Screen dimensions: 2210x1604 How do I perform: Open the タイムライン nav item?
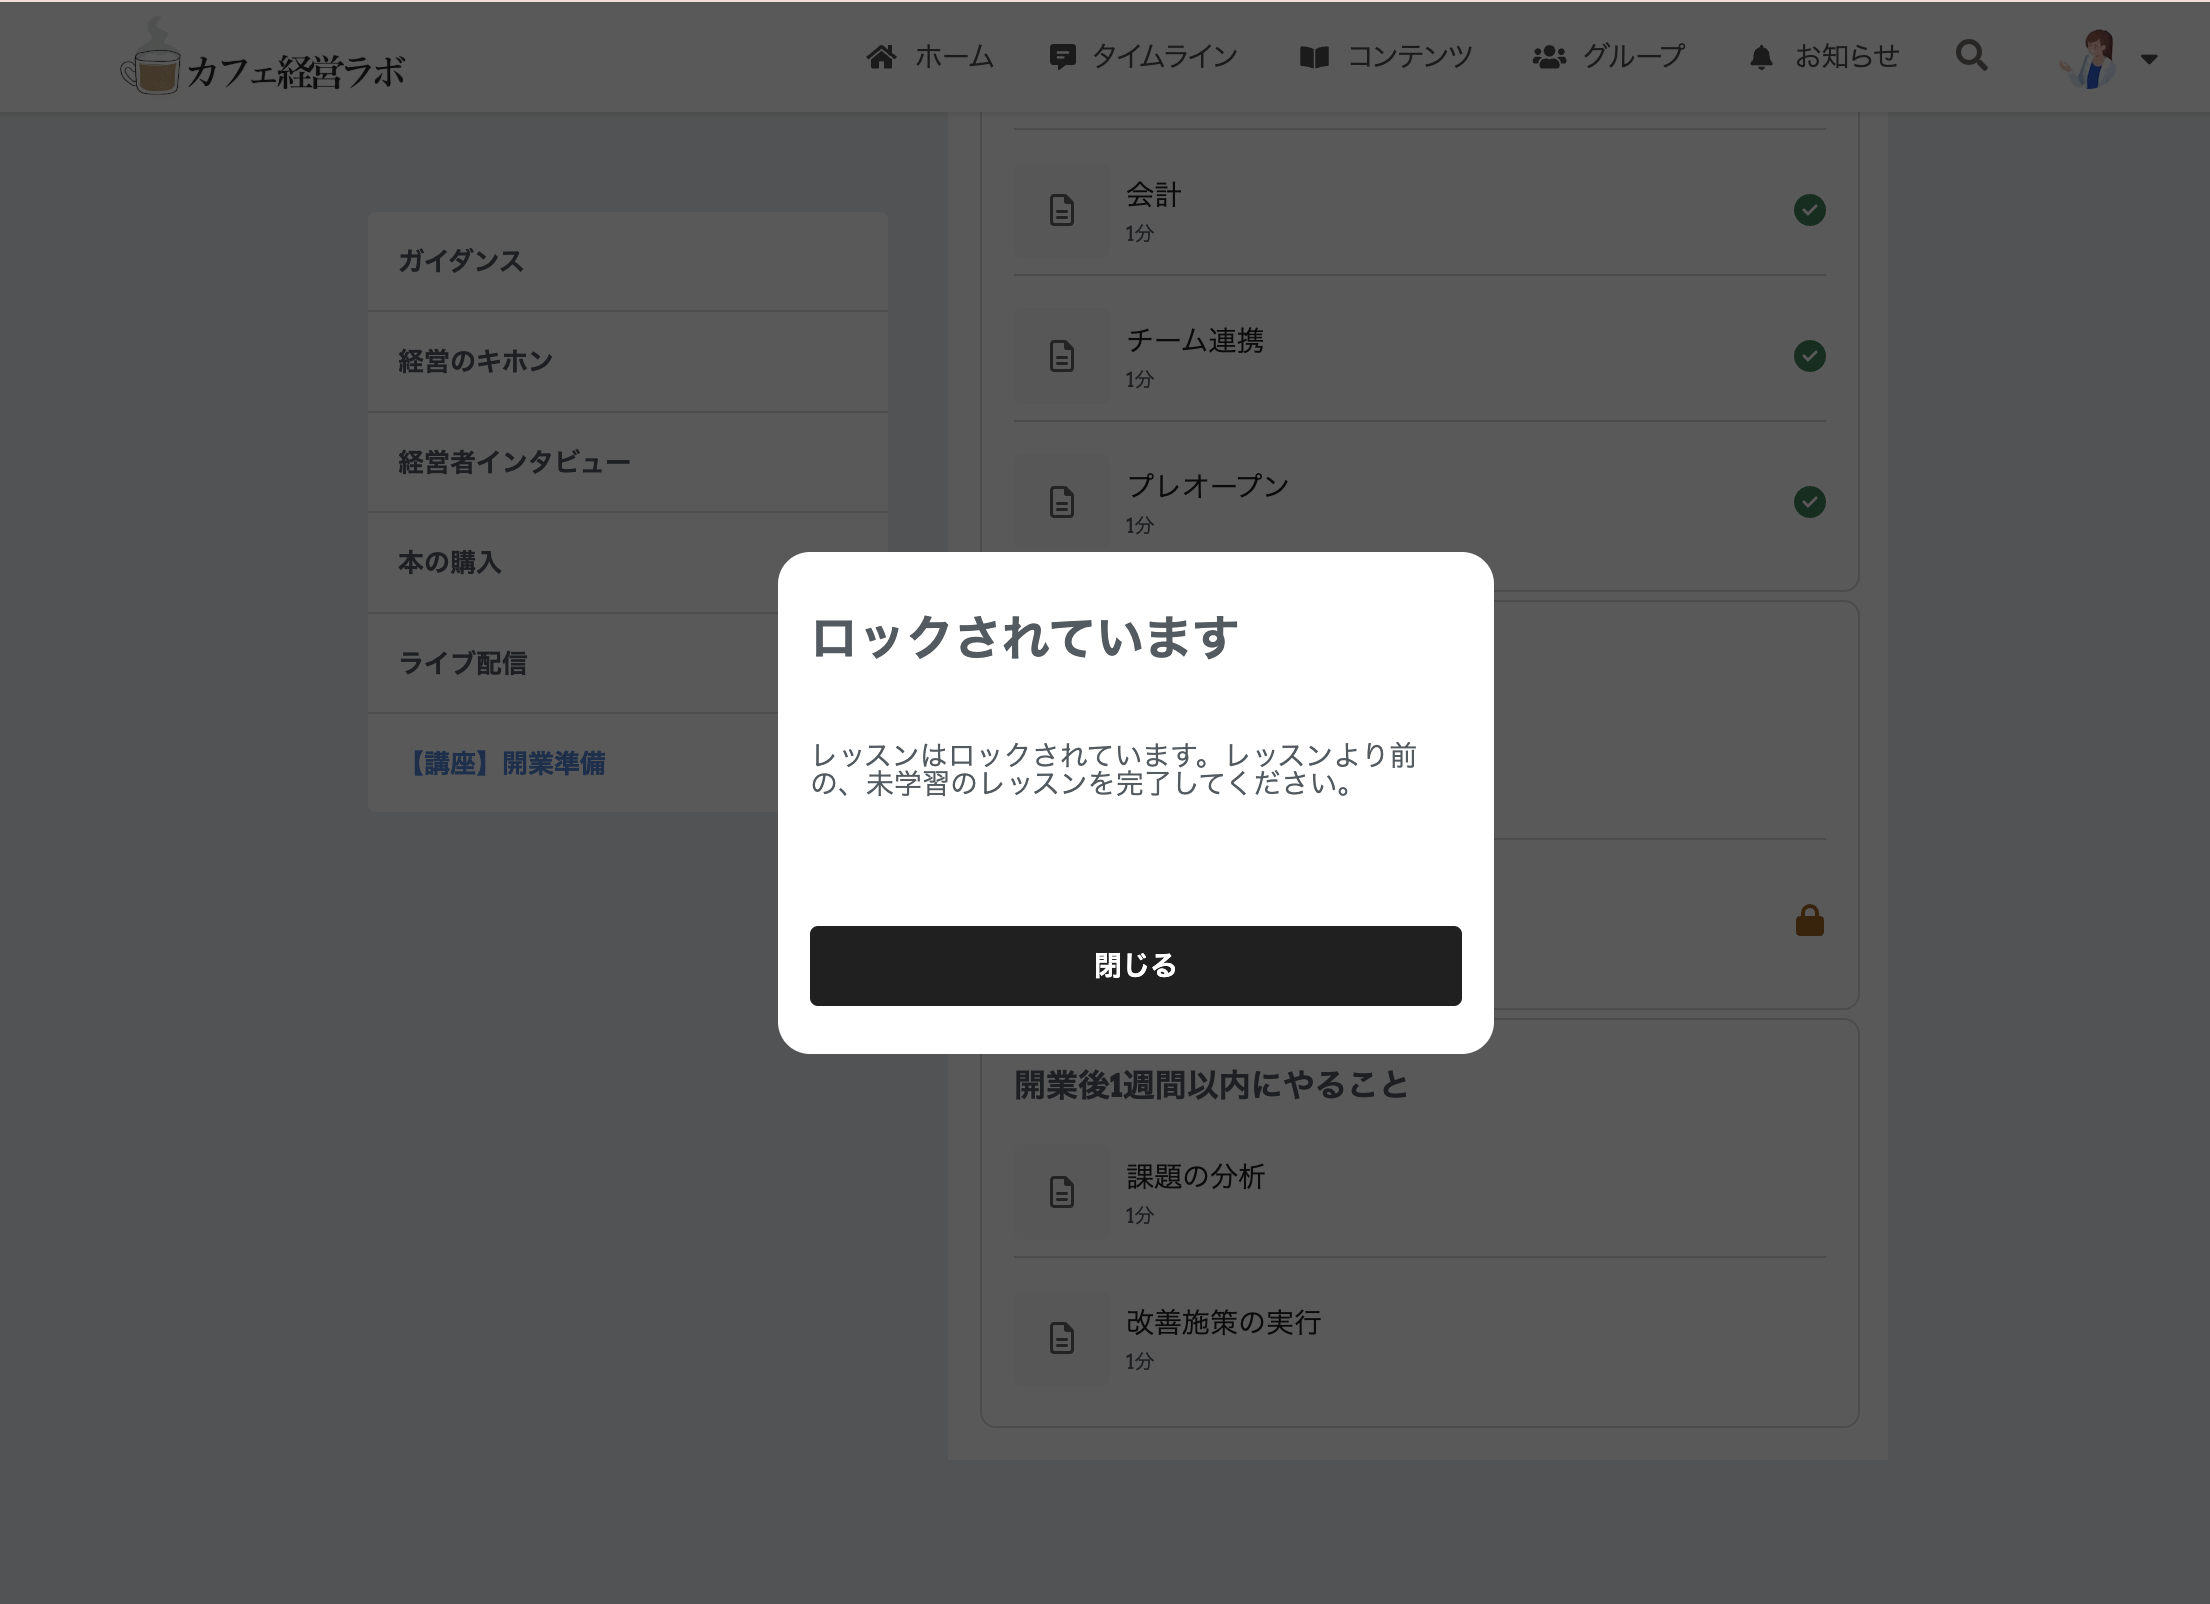click(1143, 57)
